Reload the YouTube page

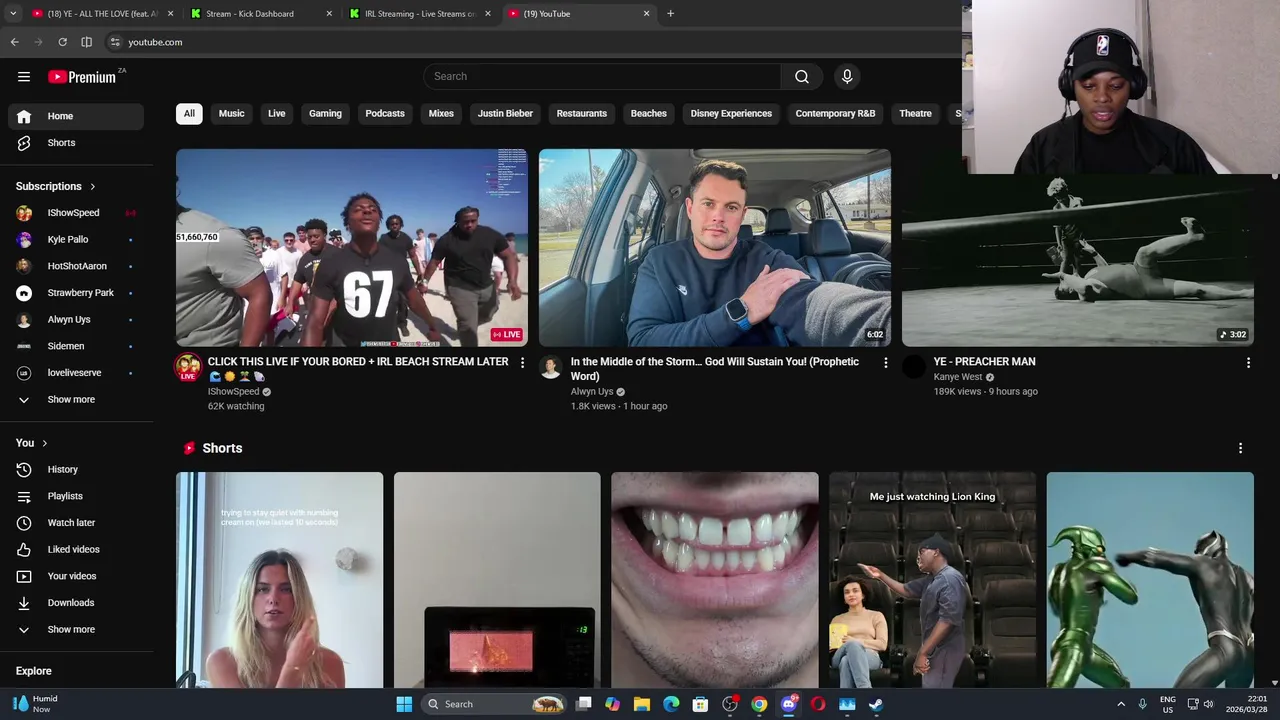[x=62, y=42]
